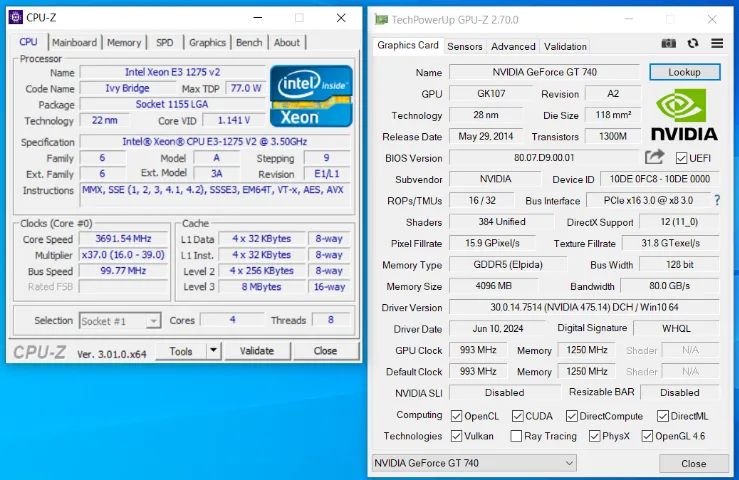This screenshot has height=480, width=739.
Task: Switch to the Memory tab in CPU-Z
Action: coord(124,42)
